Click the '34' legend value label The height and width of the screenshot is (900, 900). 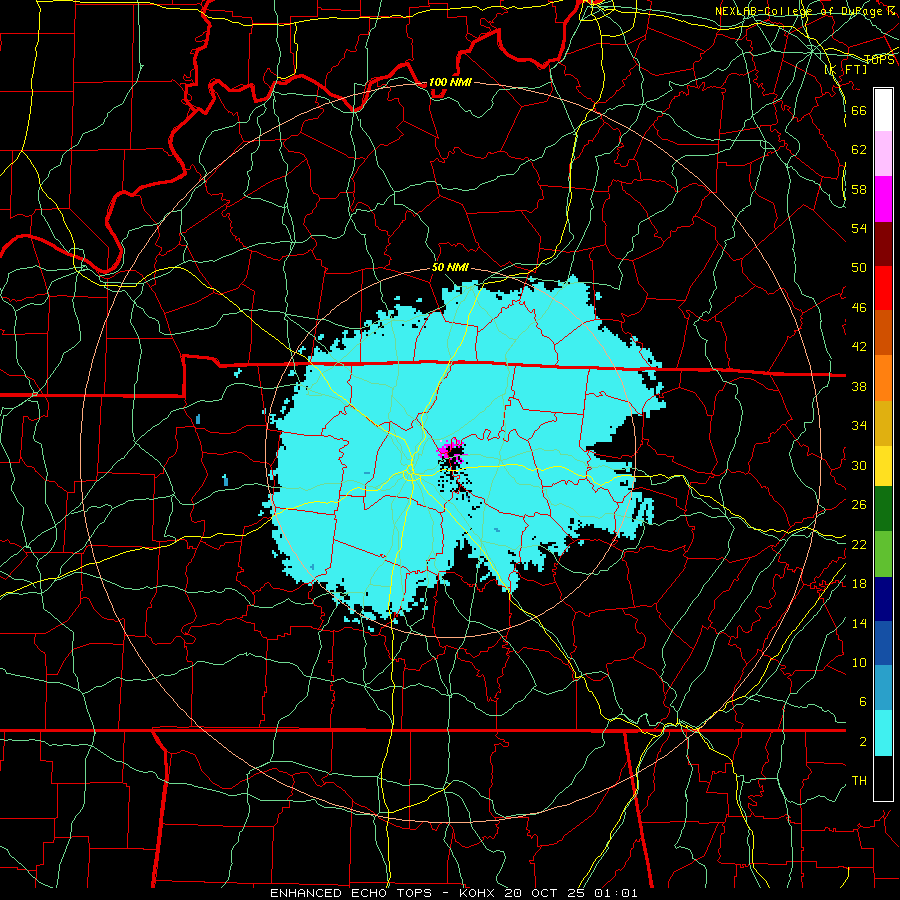859,425
